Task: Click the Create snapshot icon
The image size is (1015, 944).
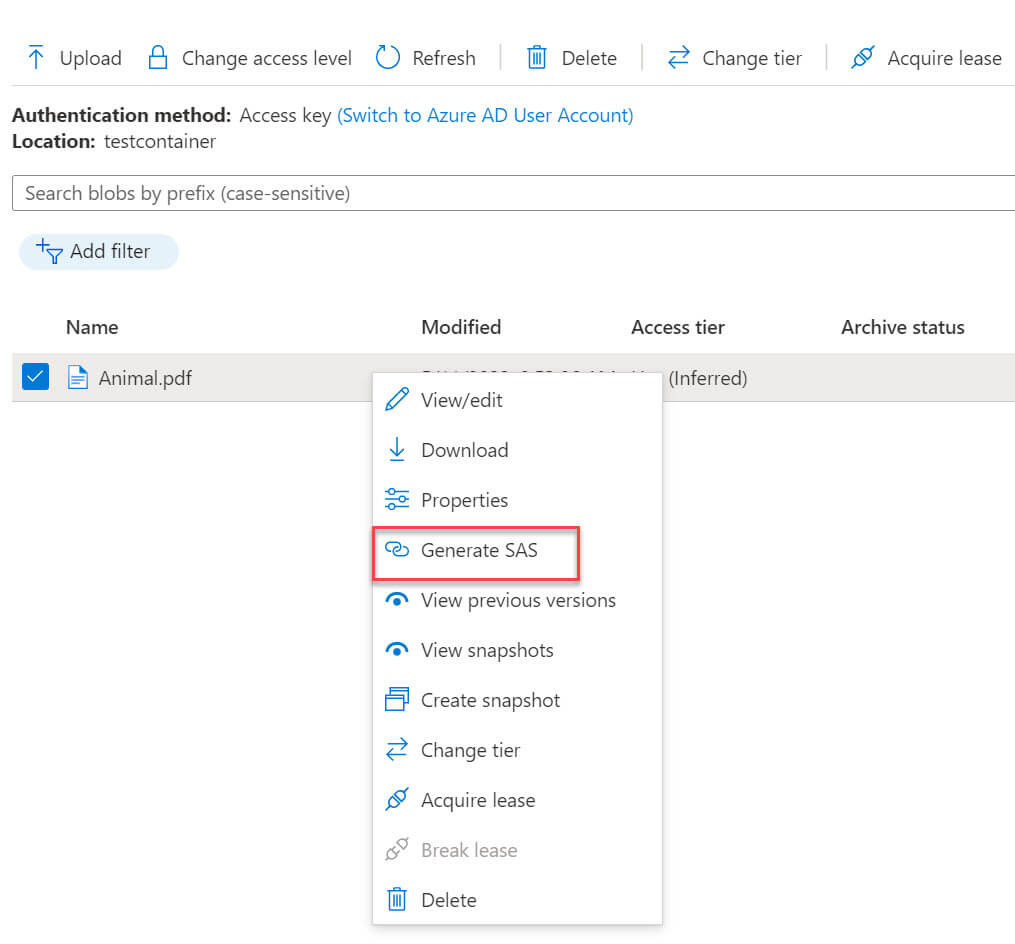Action: tap(398, 700)
